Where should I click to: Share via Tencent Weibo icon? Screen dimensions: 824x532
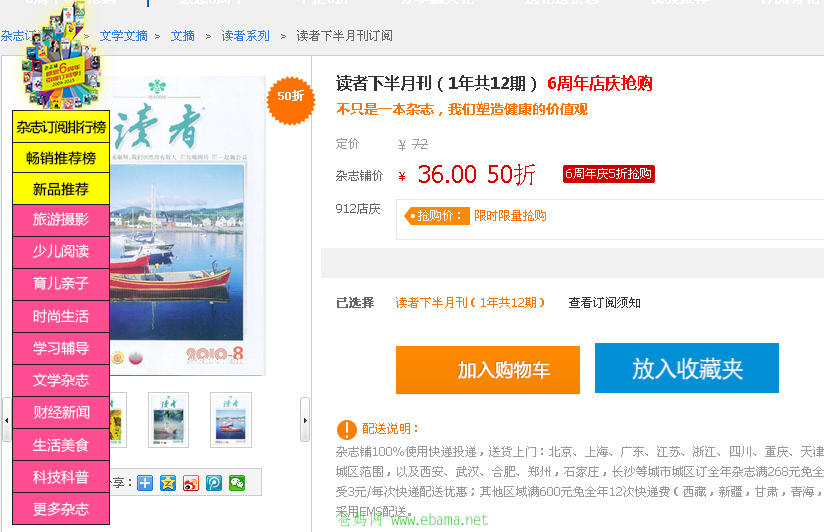[214, 483]
